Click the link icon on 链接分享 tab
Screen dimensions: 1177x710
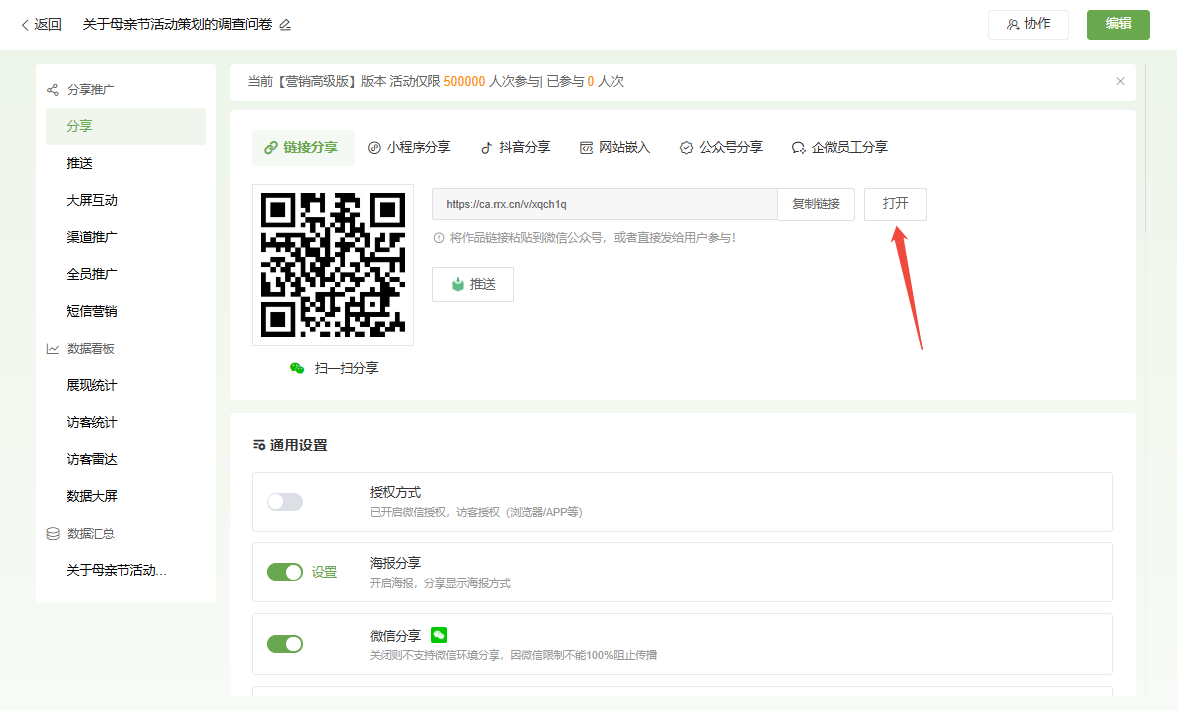coord(271,148)
